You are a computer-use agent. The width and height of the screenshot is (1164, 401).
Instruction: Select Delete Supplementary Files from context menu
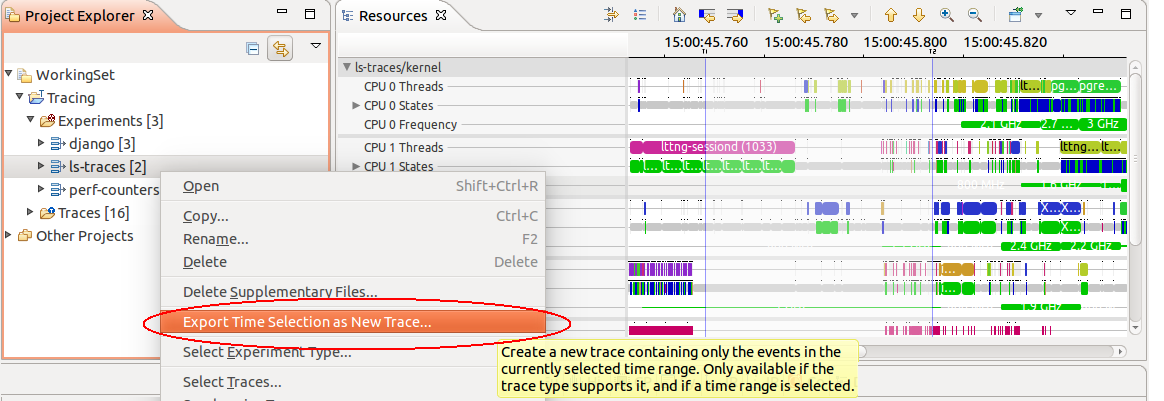click(x=280, y=292)
